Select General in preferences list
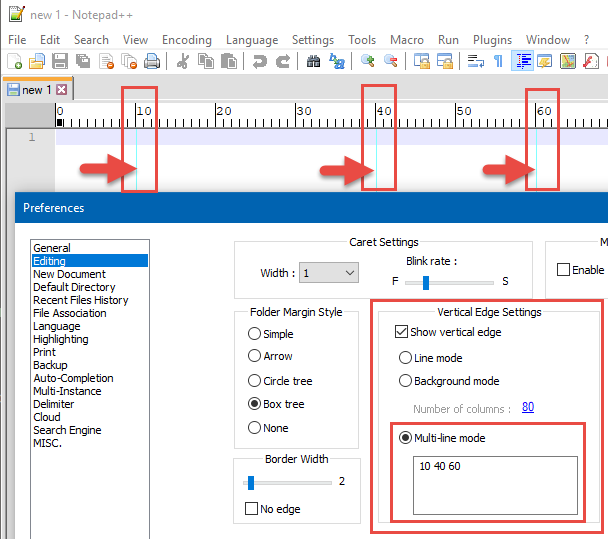608x539 pixels. click(x=90, y=248)
